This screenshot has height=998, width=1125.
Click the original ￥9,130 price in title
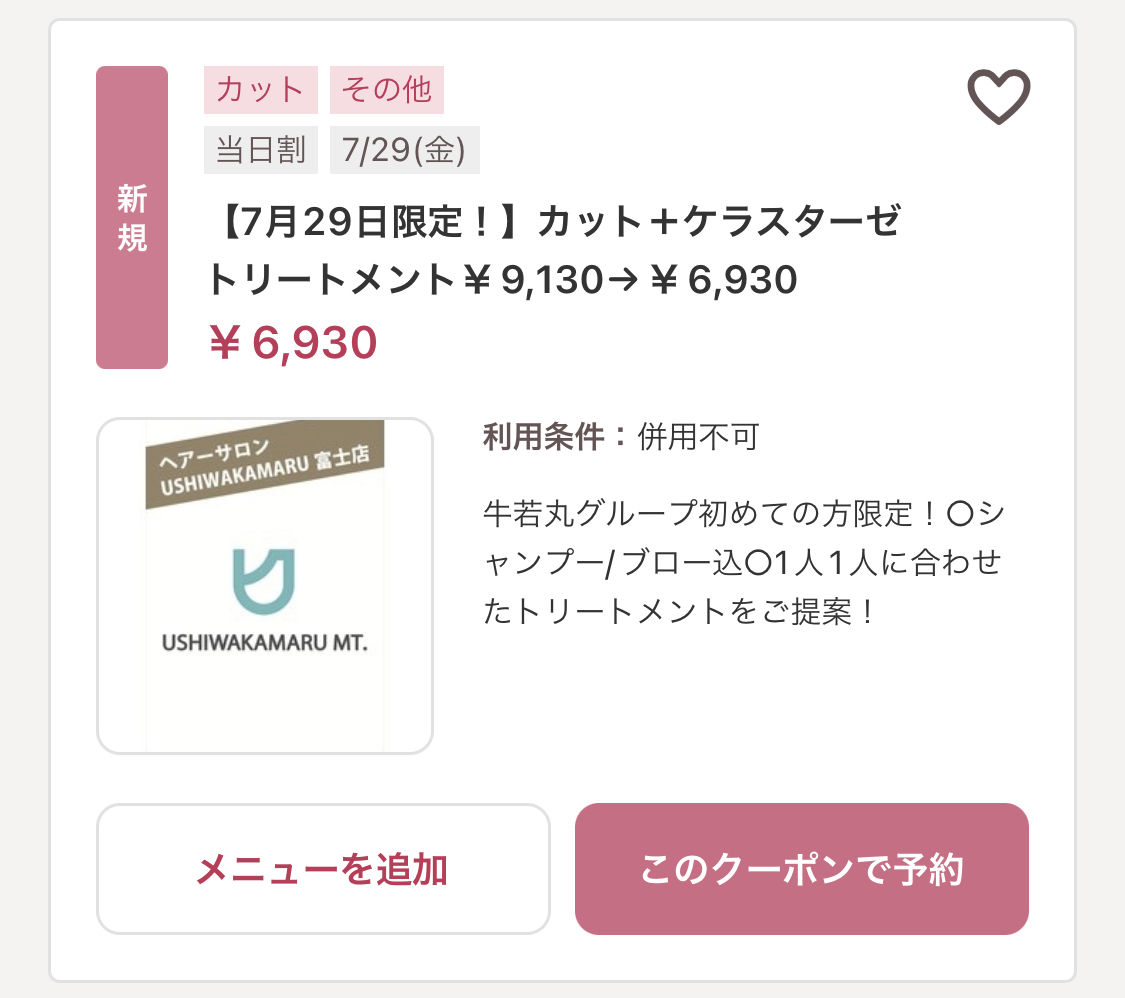[x=533, y=280]
